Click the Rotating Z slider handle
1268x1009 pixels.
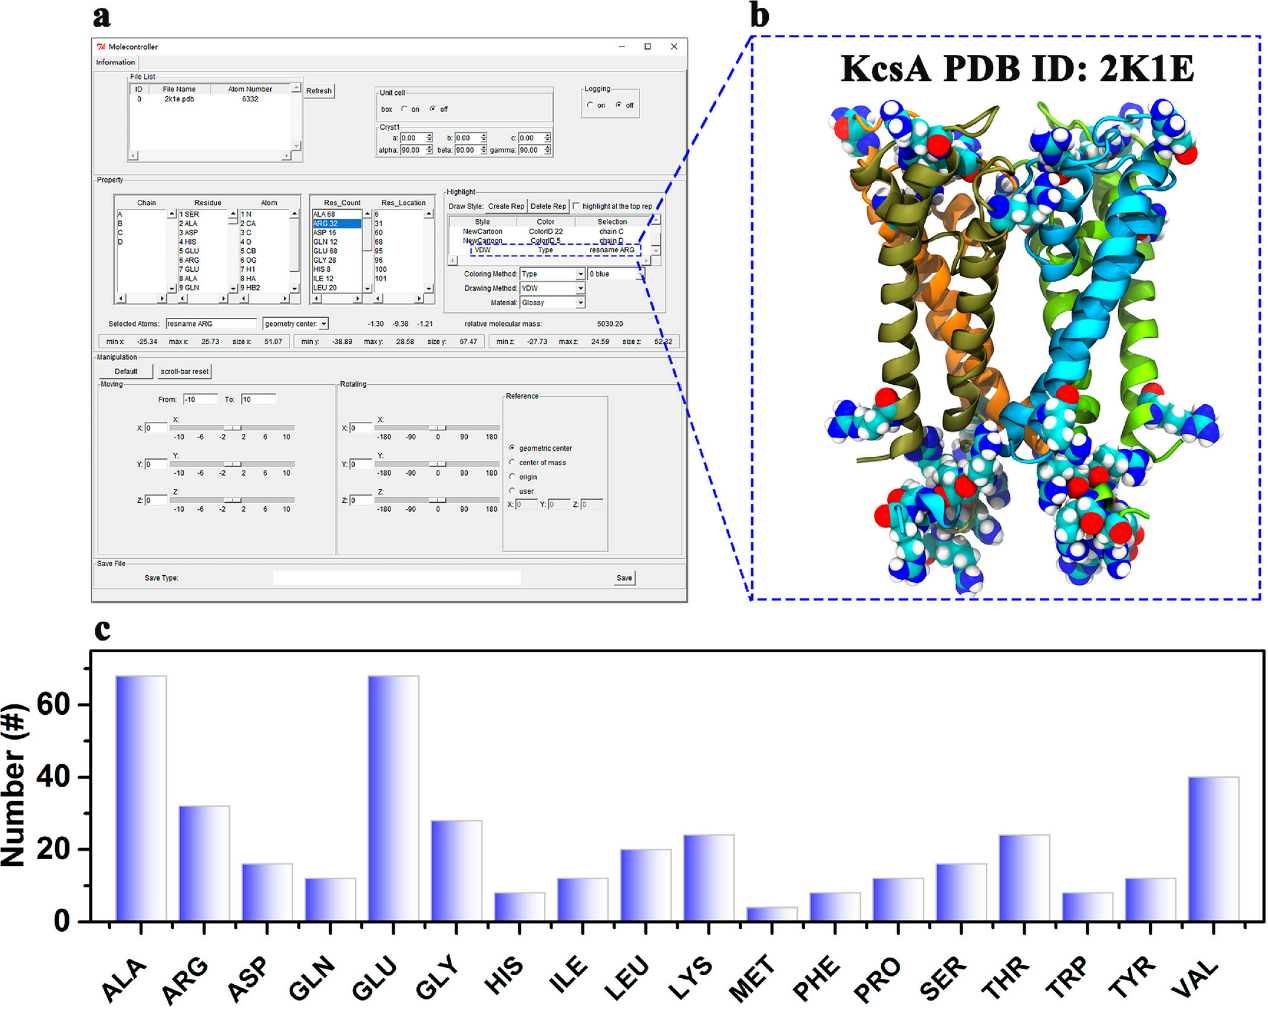[x=438, y=500]
